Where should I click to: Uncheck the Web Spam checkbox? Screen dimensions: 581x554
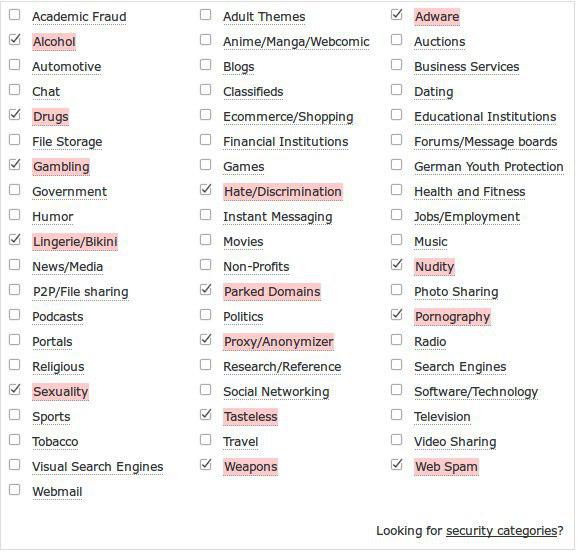(x=396, y=465)
